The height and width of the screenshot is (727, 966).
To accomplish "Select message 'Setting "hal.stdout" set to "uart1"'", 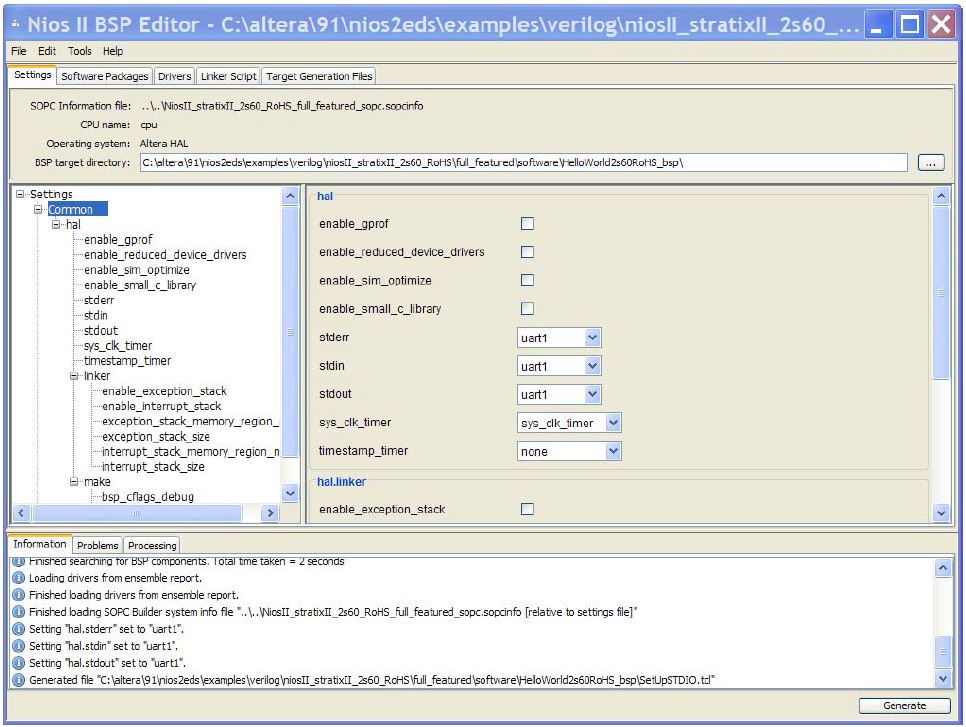I will coord(107,663).
